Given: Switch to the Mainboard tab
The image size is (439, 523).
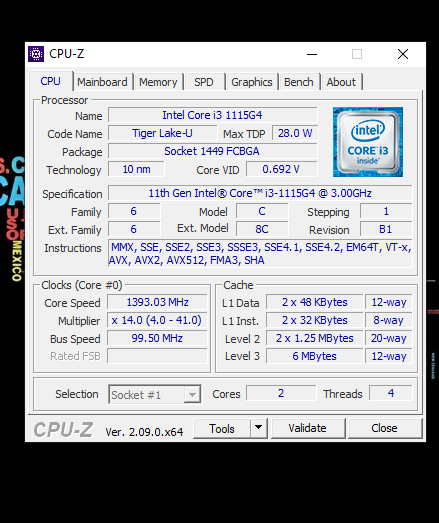Looking at the screenshot, I should [102, 82].
